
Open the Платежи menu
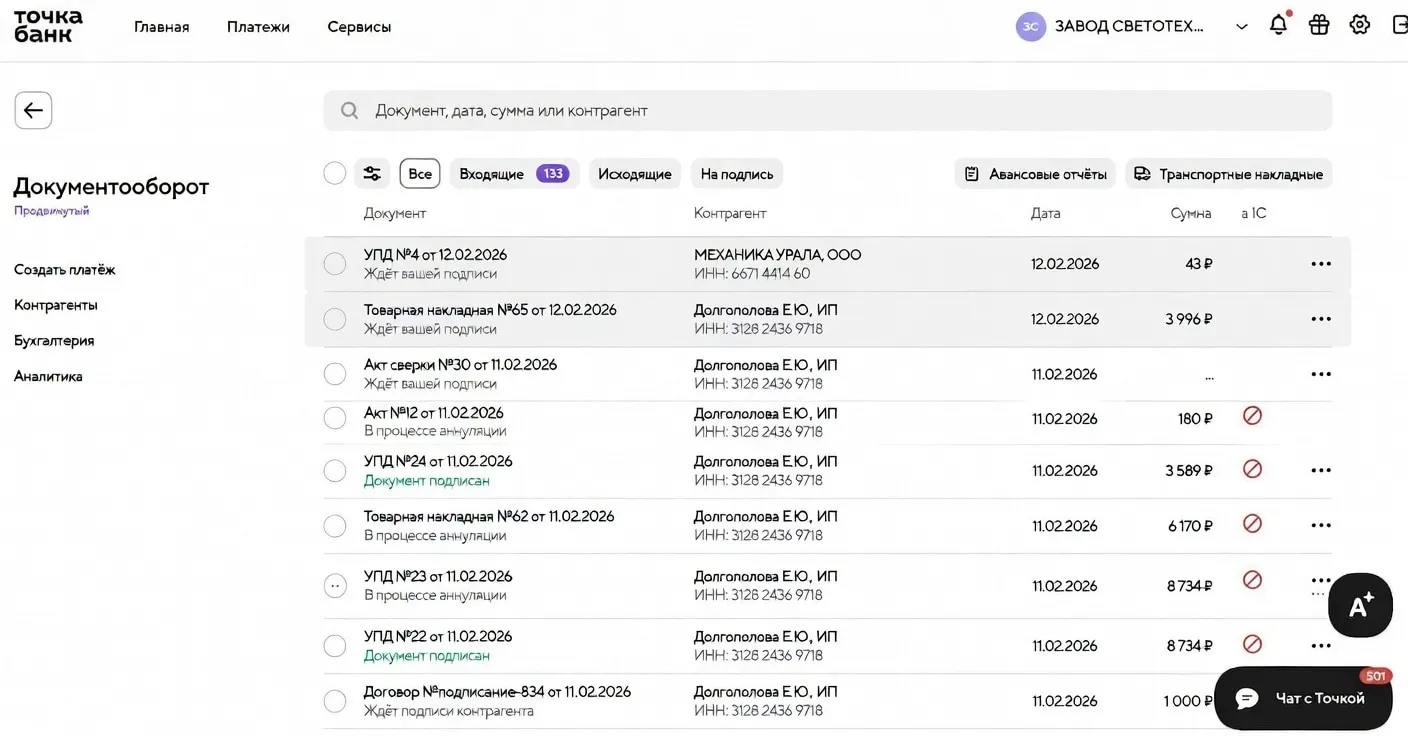point(258,26)
